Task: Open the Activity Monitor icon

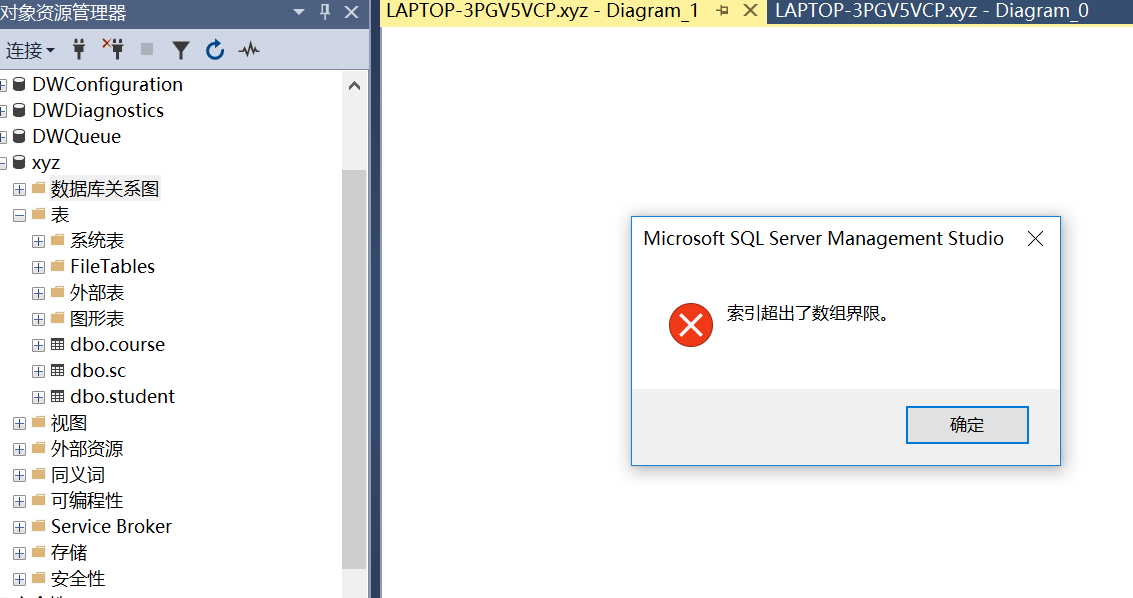Action: [x=249, y=50]
